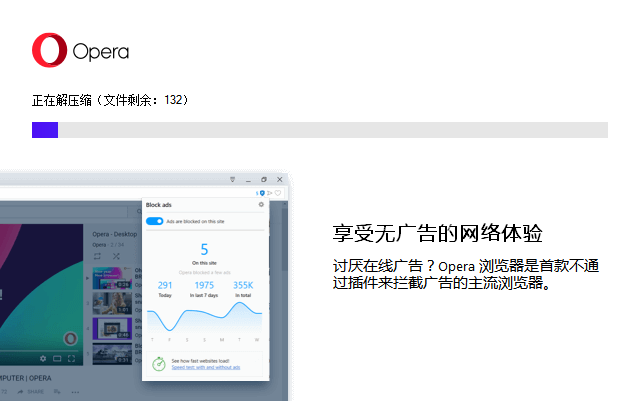Click the Easy Setup menu icon
This screenshot has height=401, width=640.
pos(232,180)
